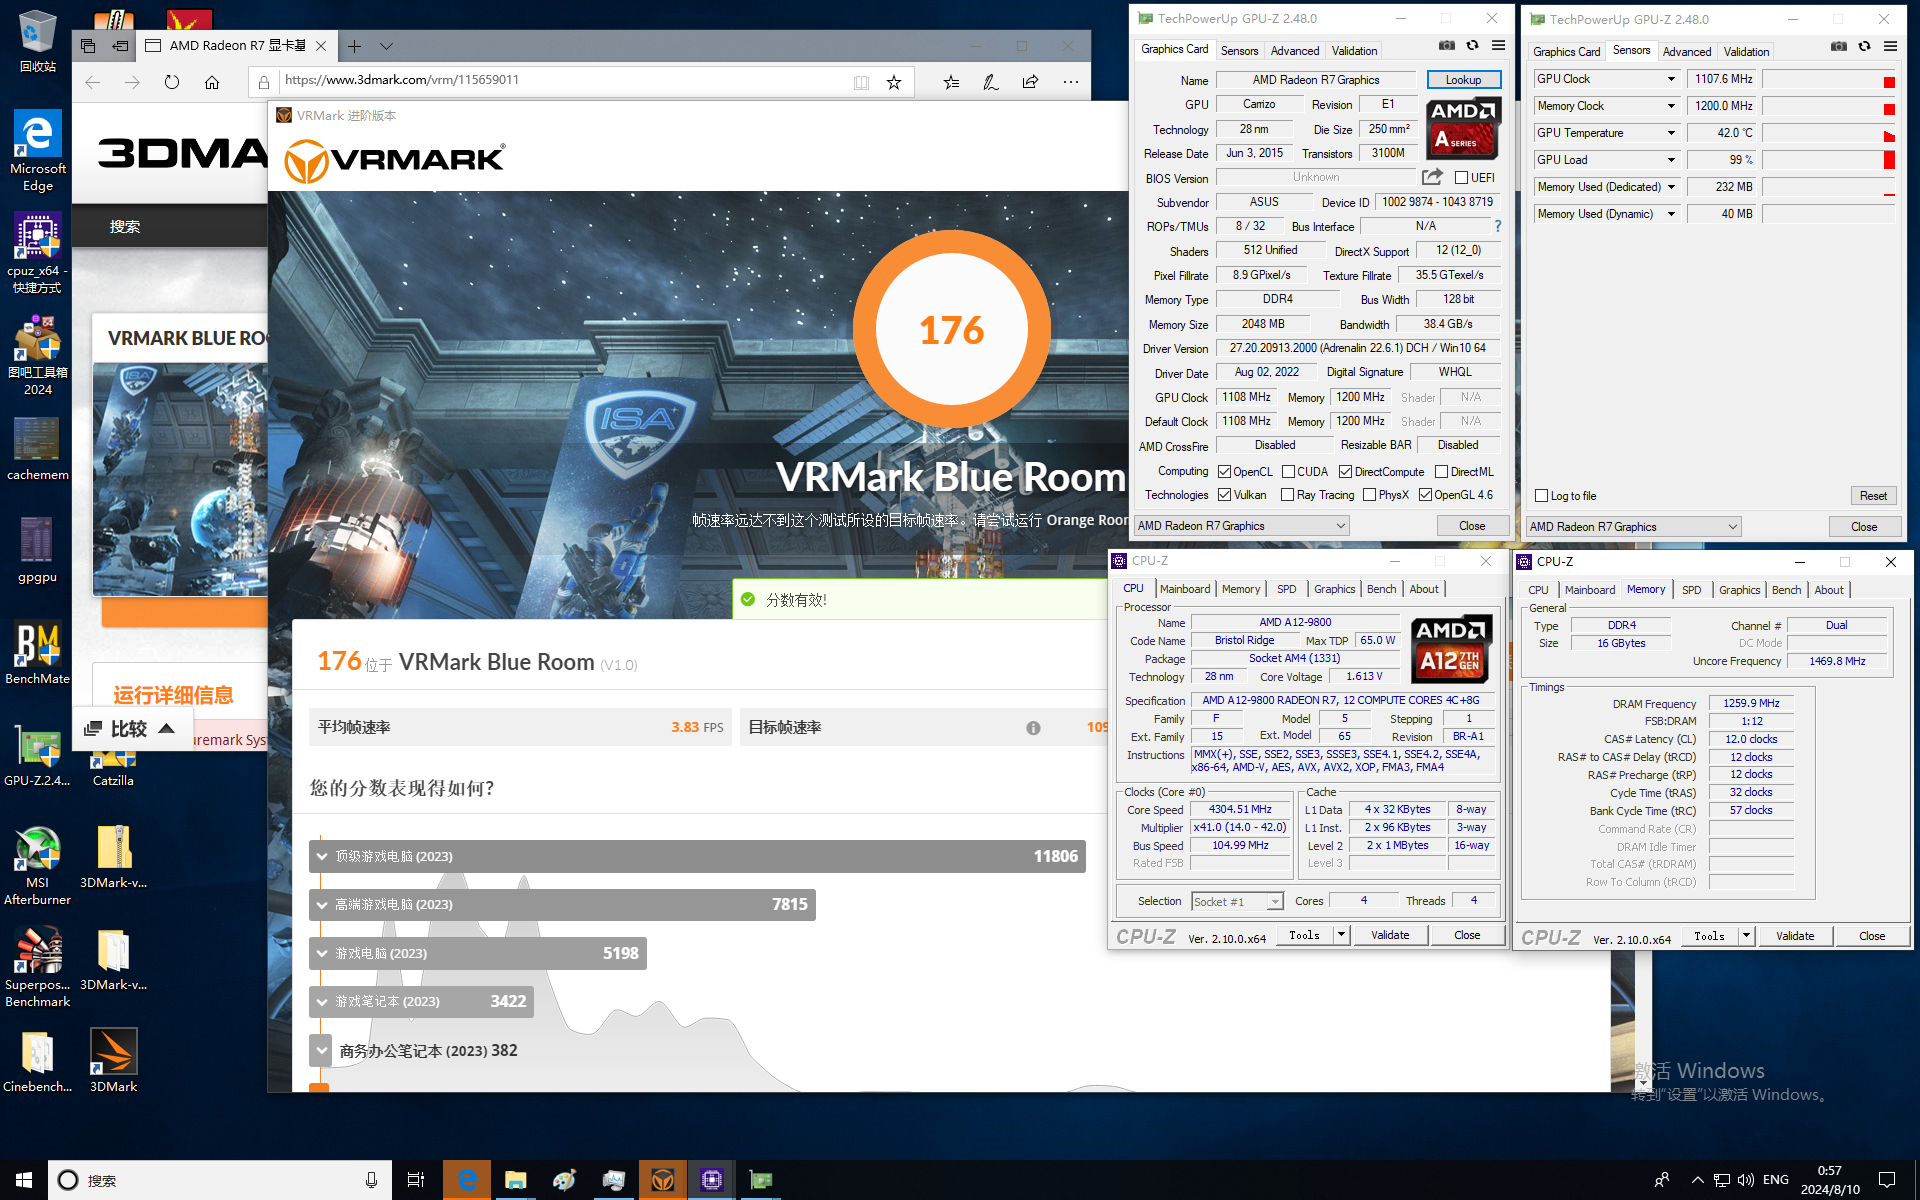Open the MSI Afterburner desktop icon
This screenshot has width=1920, height=1200.
(x=37, y=865)
